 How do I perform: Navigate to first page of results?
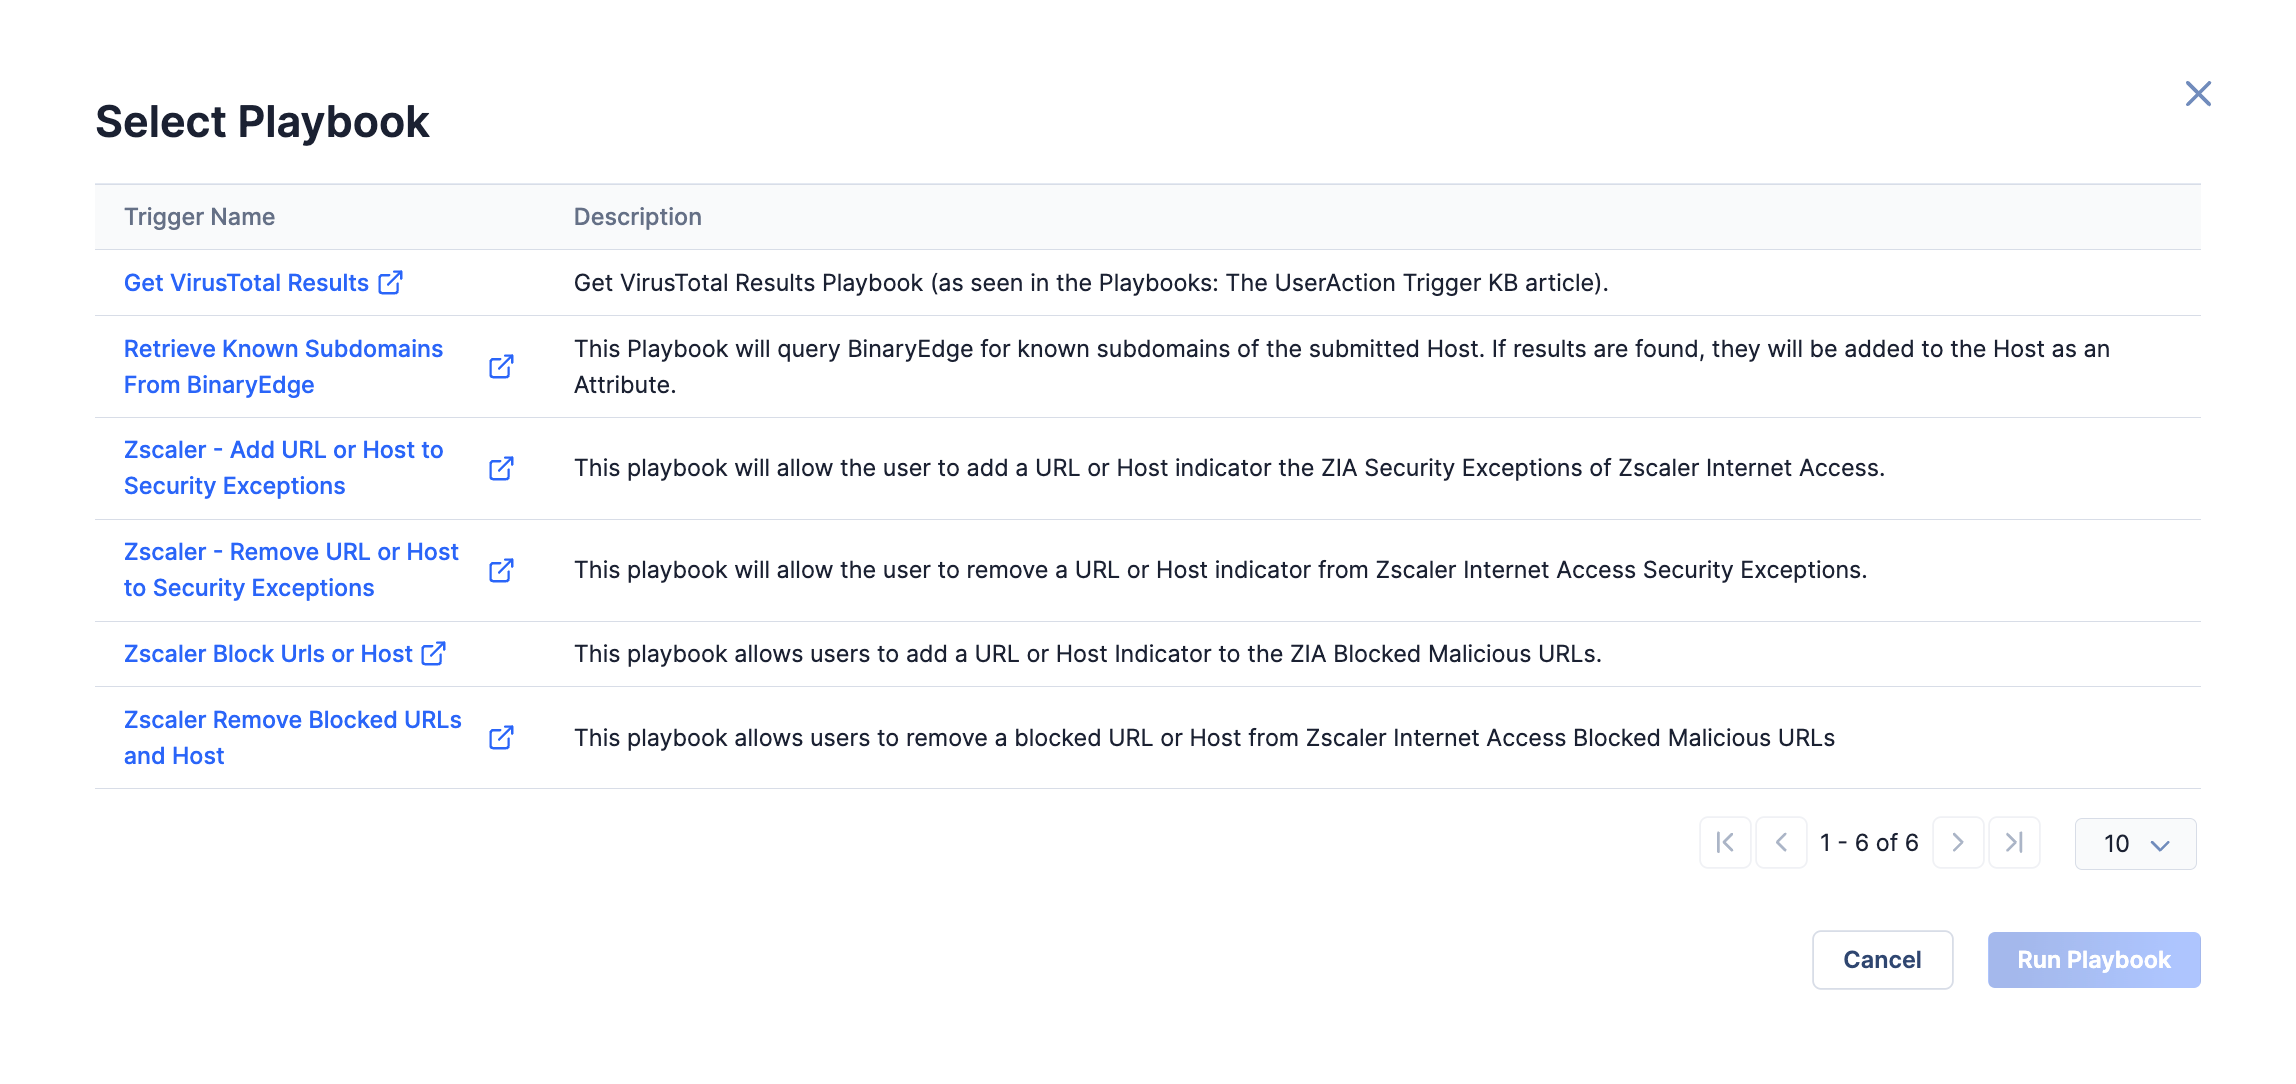[1726, 844]
